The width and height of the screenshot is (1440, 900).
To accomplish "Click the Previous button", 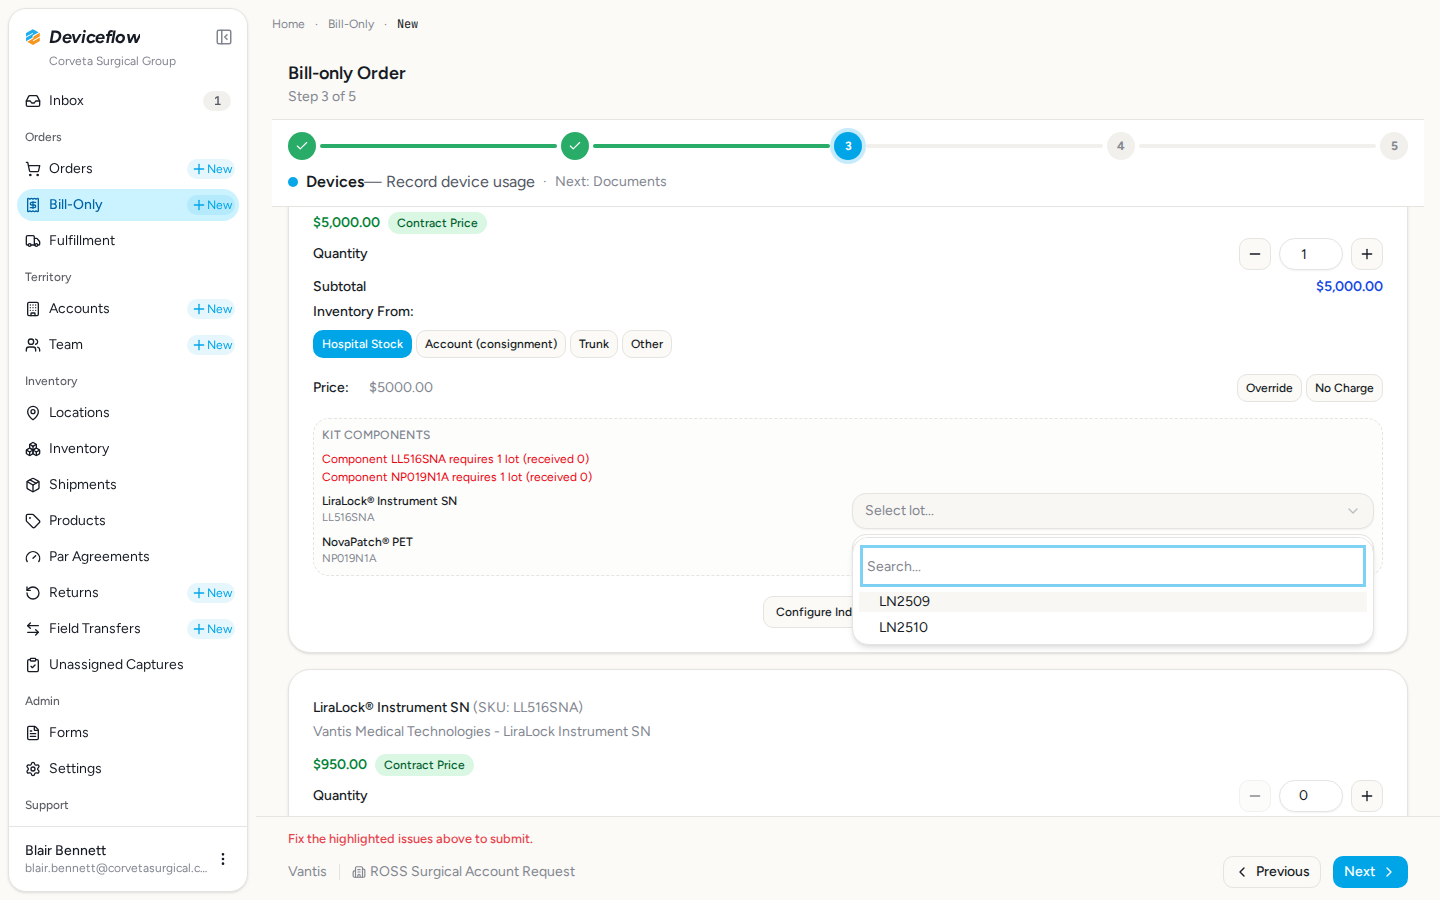I will (x=1272, y=872).
